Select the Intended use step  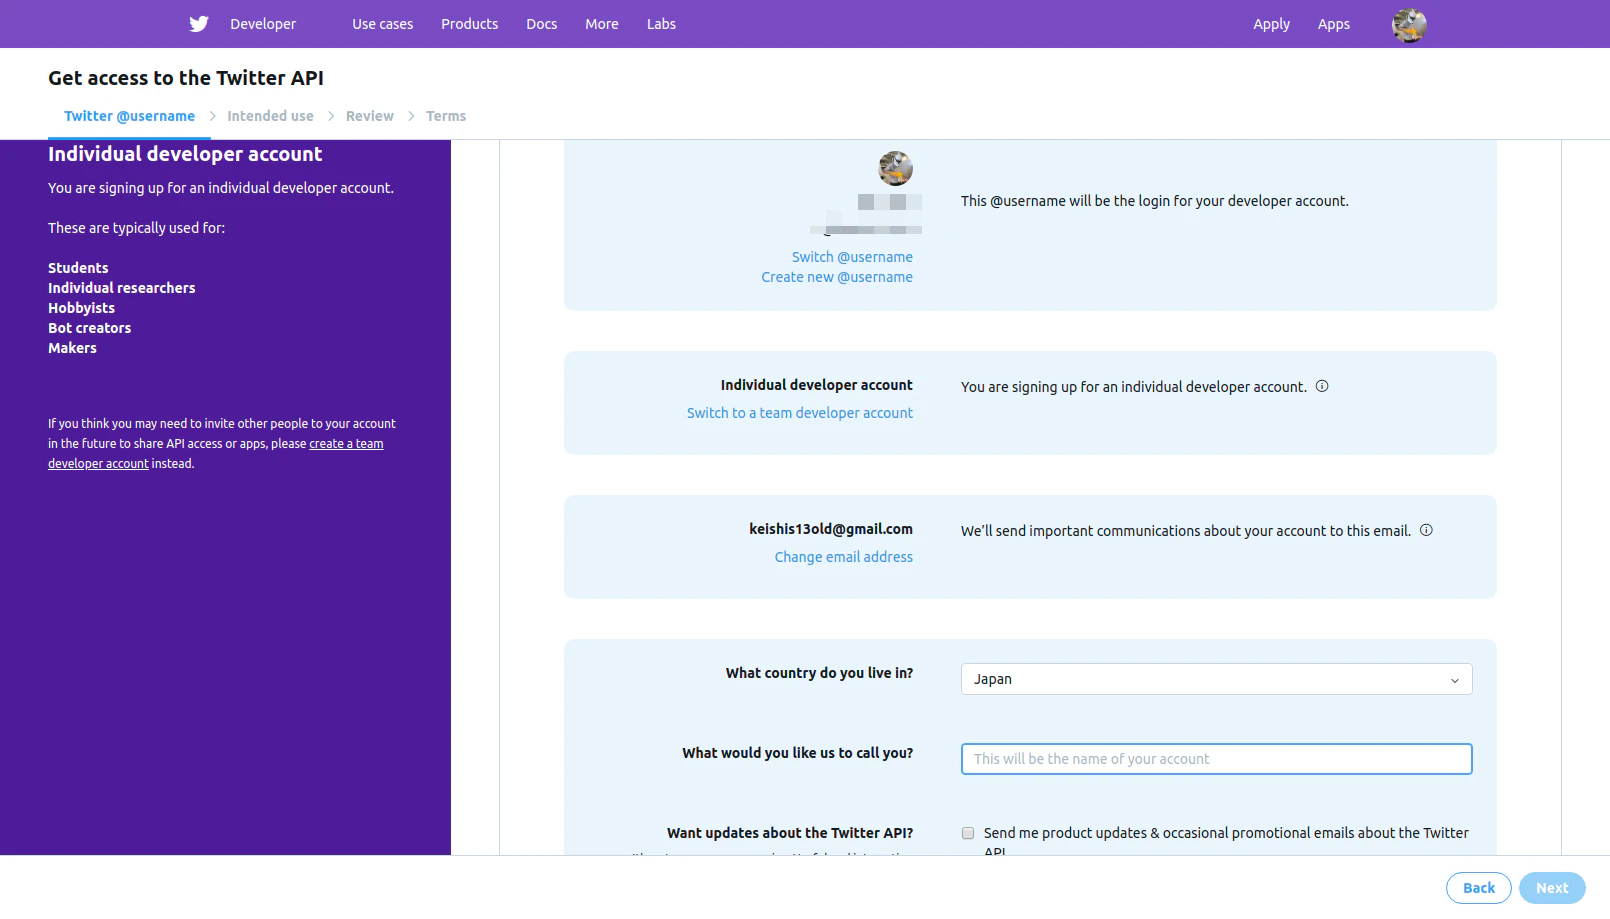point(270,116)
